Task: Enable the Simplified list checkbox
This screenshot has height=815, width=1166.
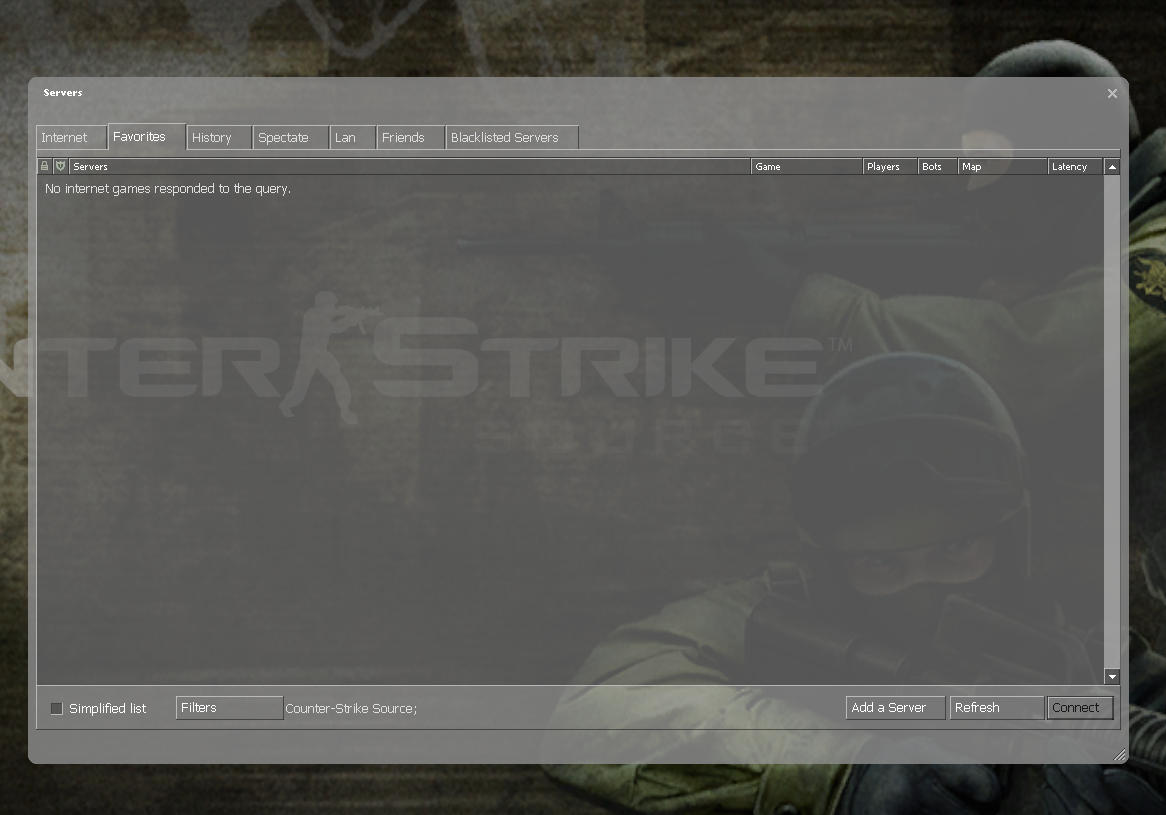Action: [57, 708]
